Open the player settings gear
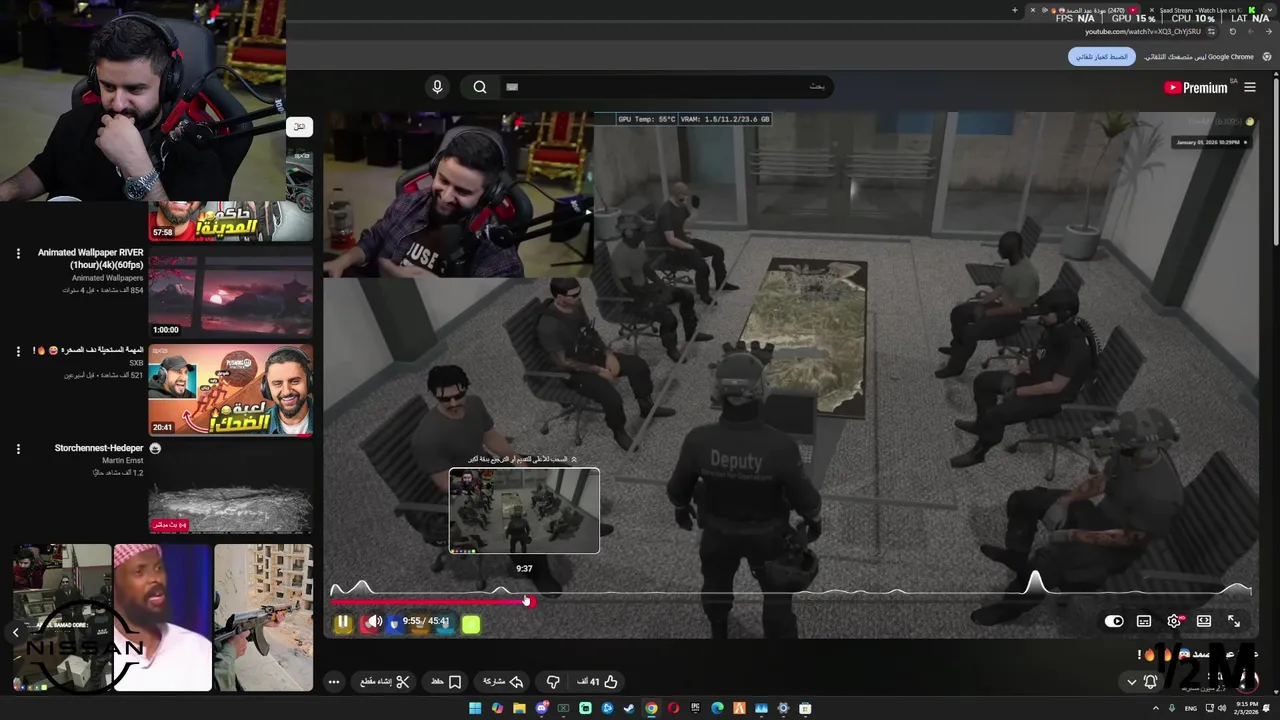 coord(1174,621)
